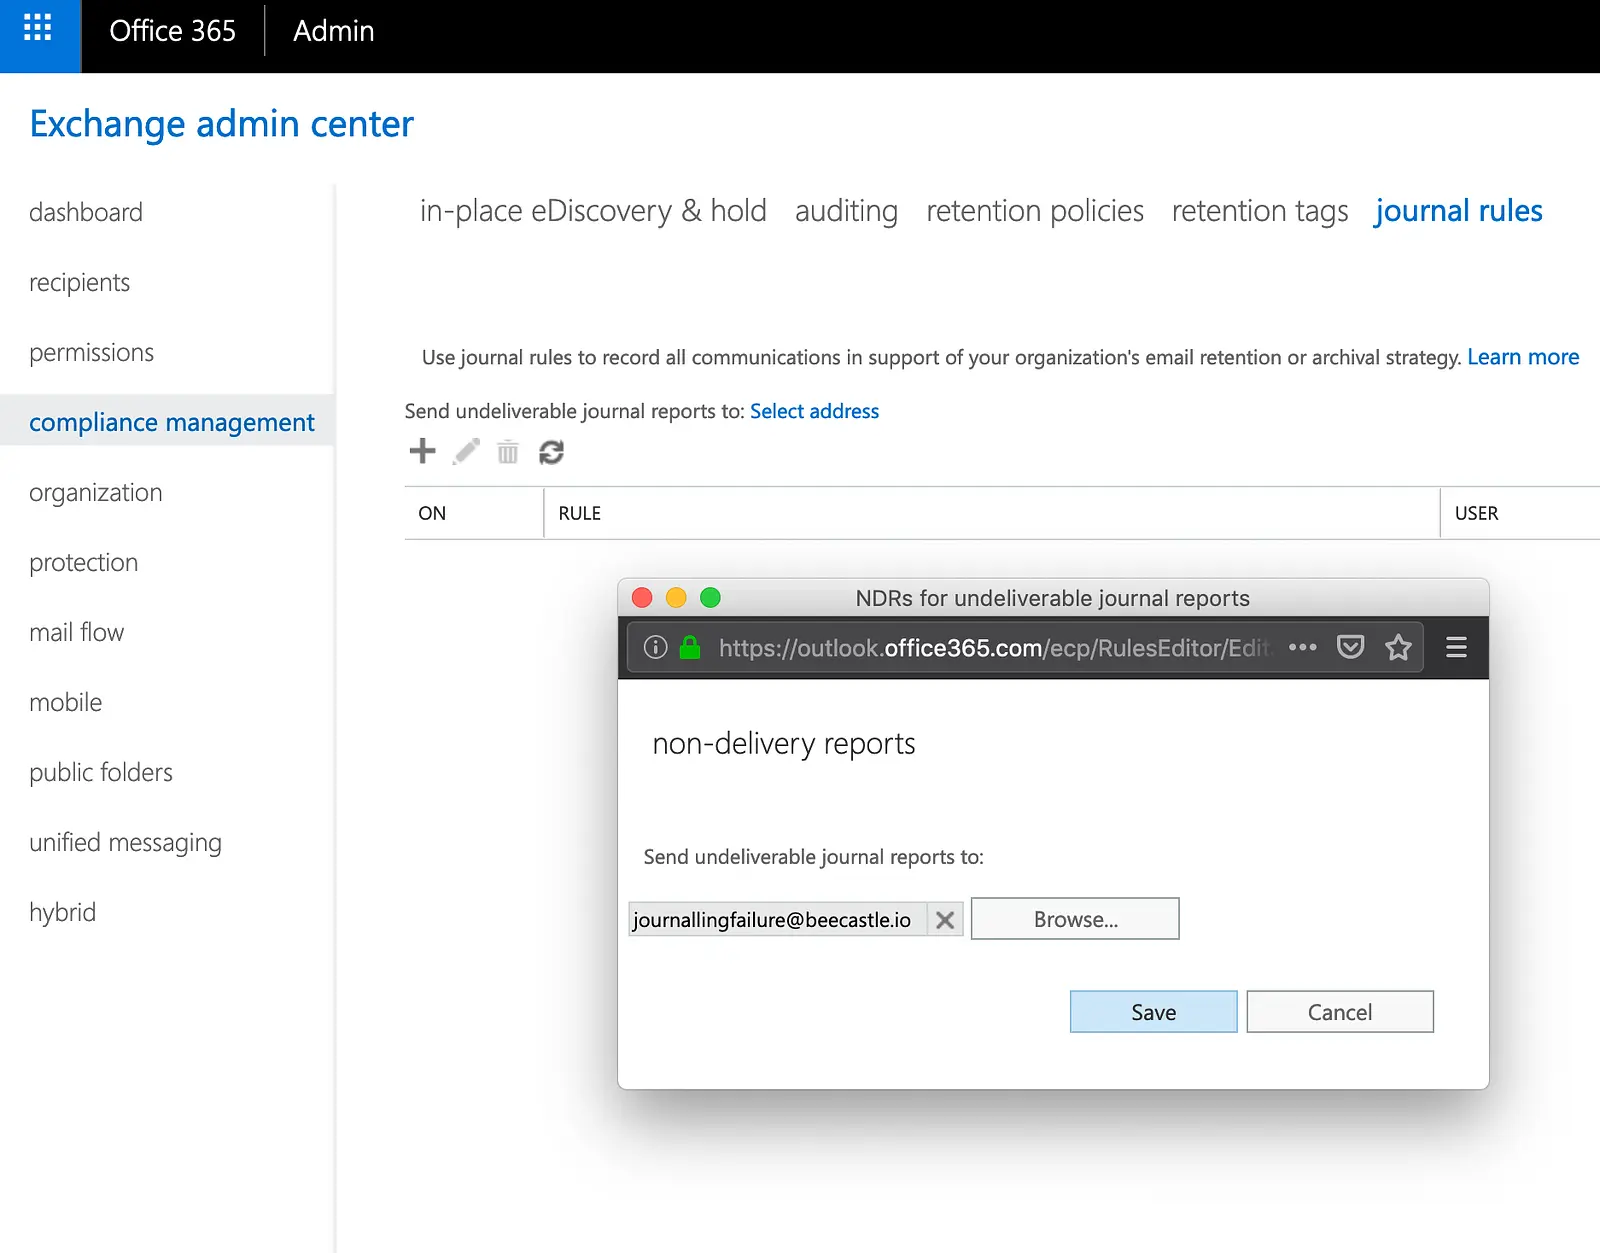The height and width of the screenshot is (1253, 1600).
Task: Refresh the journal rules list
Action: (552, 452)
